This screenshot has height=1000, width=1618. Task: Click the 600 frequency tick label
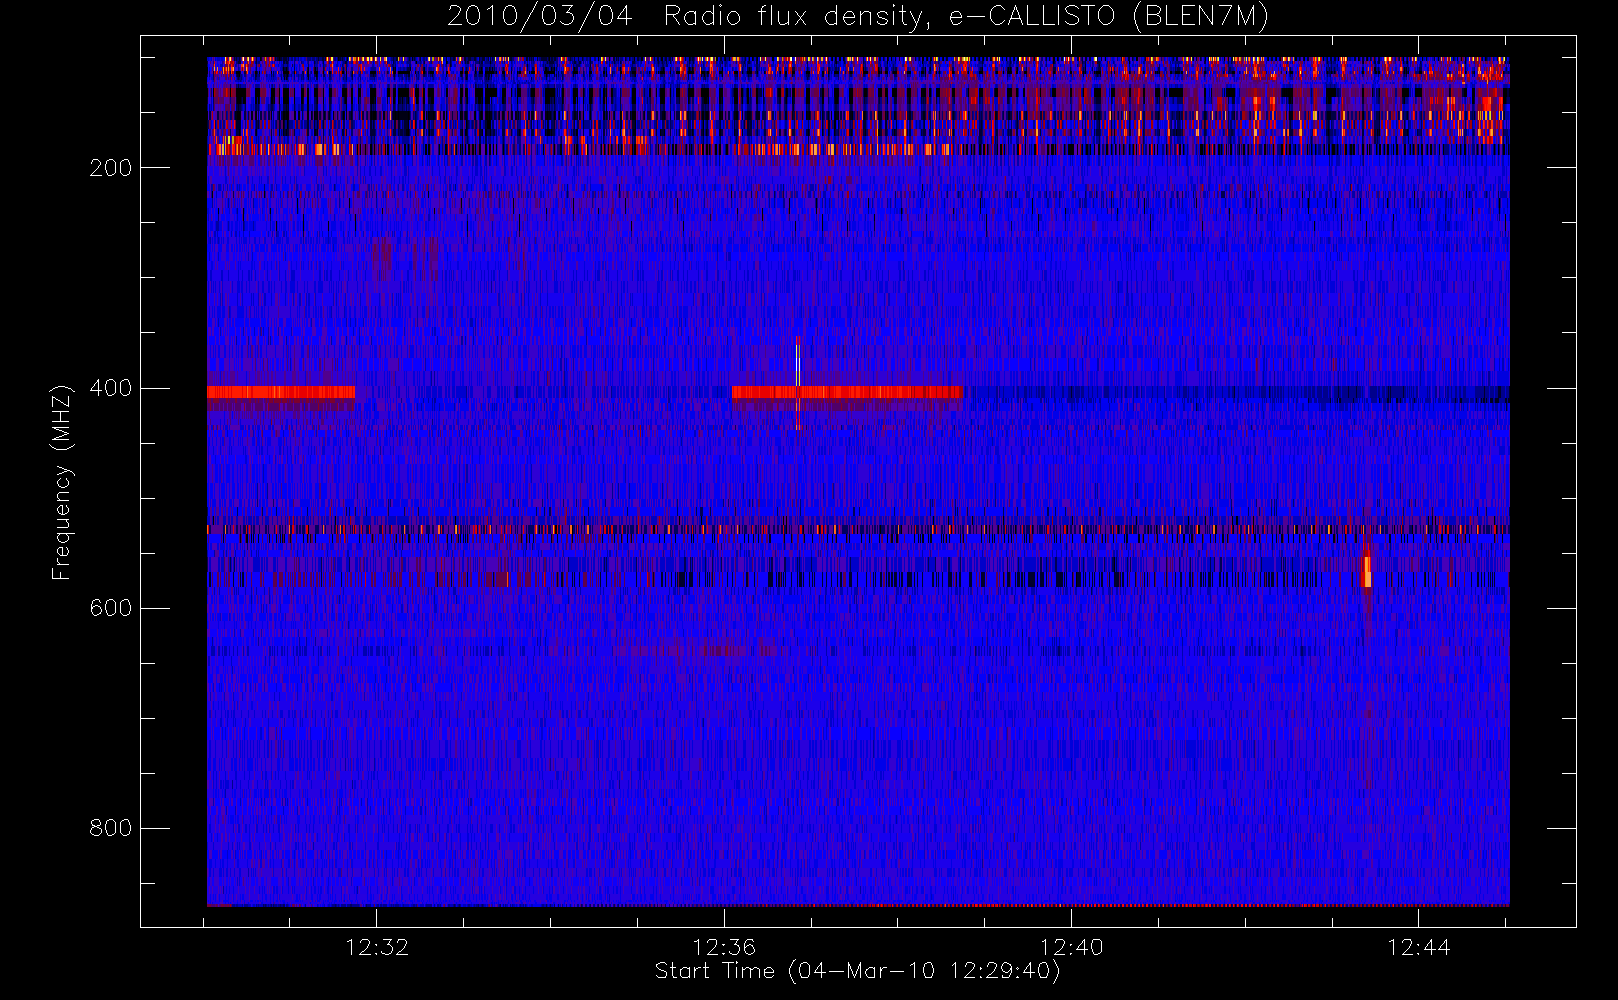click(x=110, y=608)
